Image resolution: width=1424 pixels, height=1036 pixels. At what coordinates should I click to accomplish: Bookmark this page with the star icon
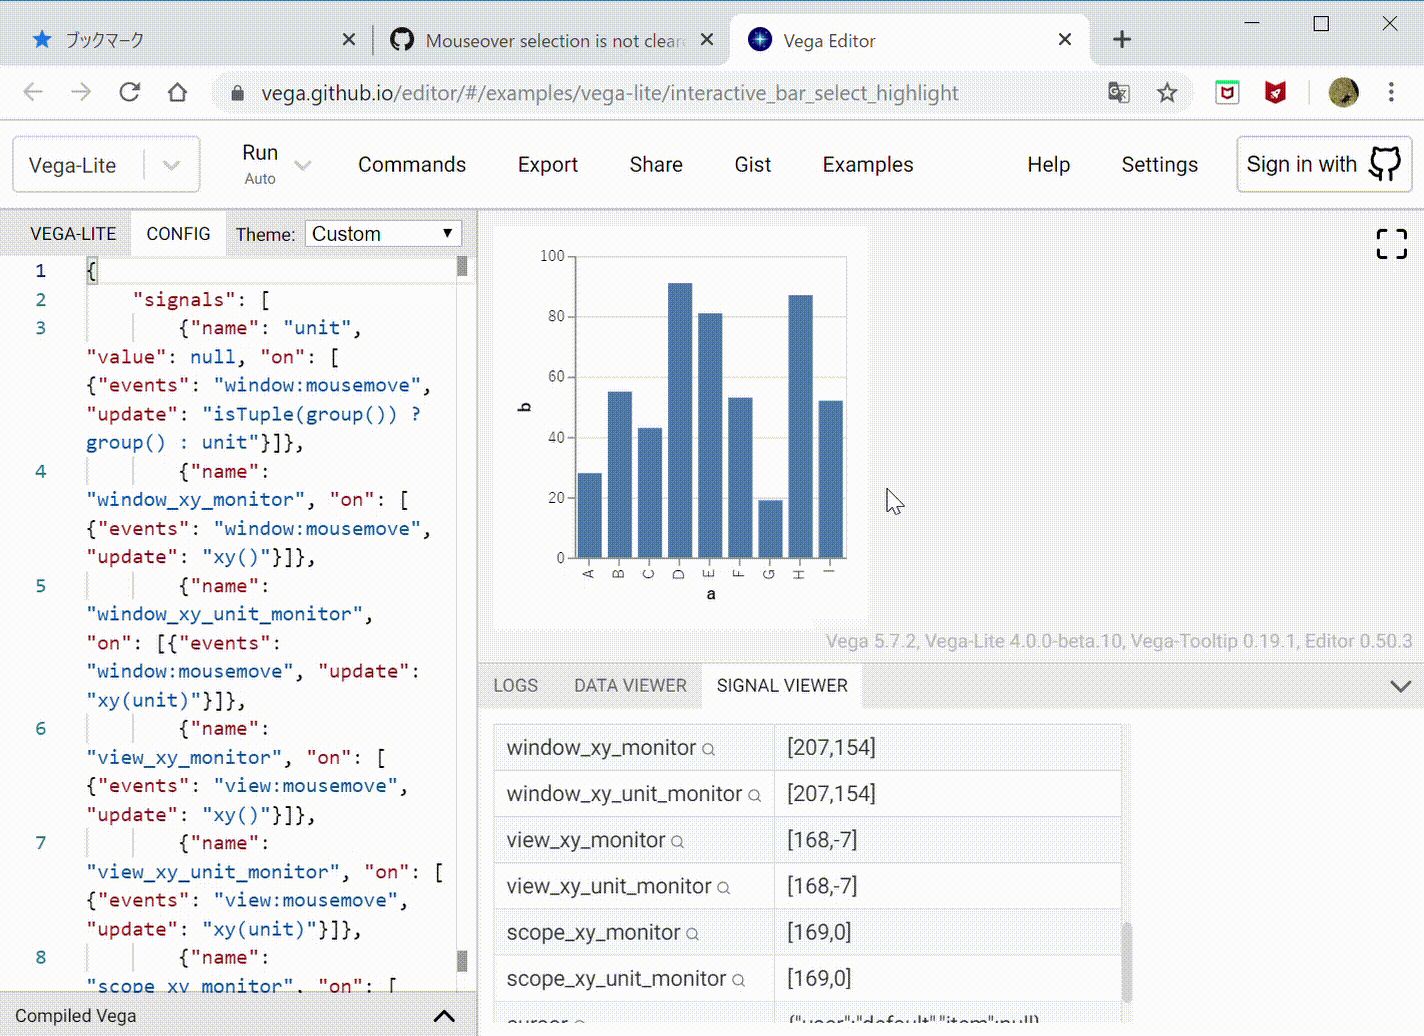pos(1167,93)
